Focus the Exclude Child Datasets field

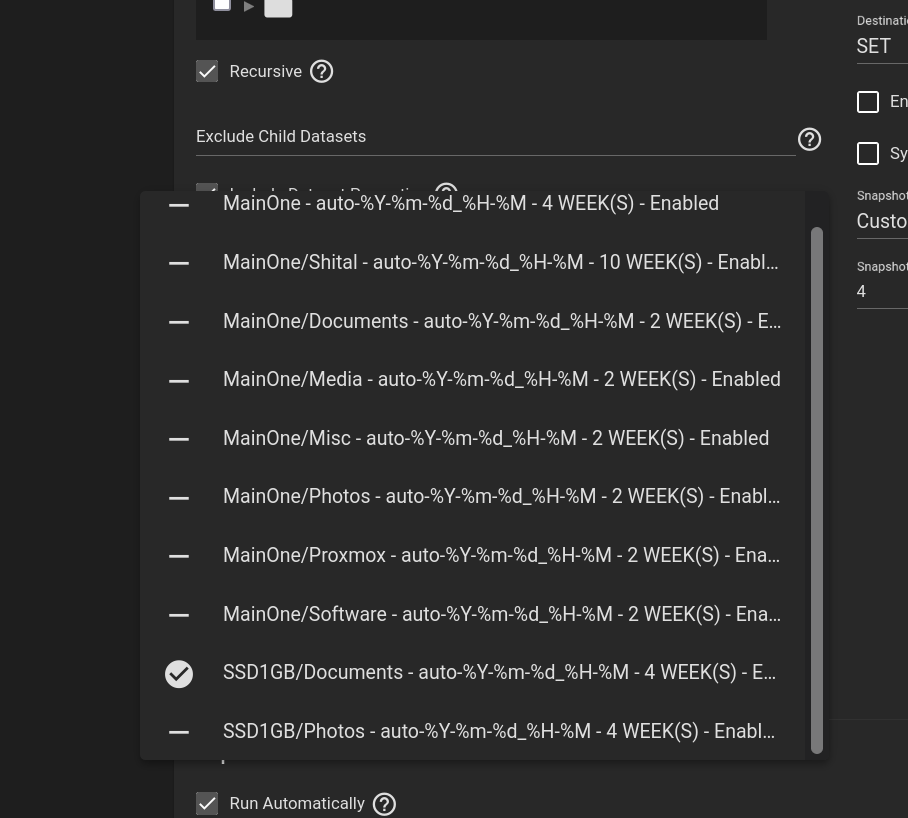click(495, 137)
